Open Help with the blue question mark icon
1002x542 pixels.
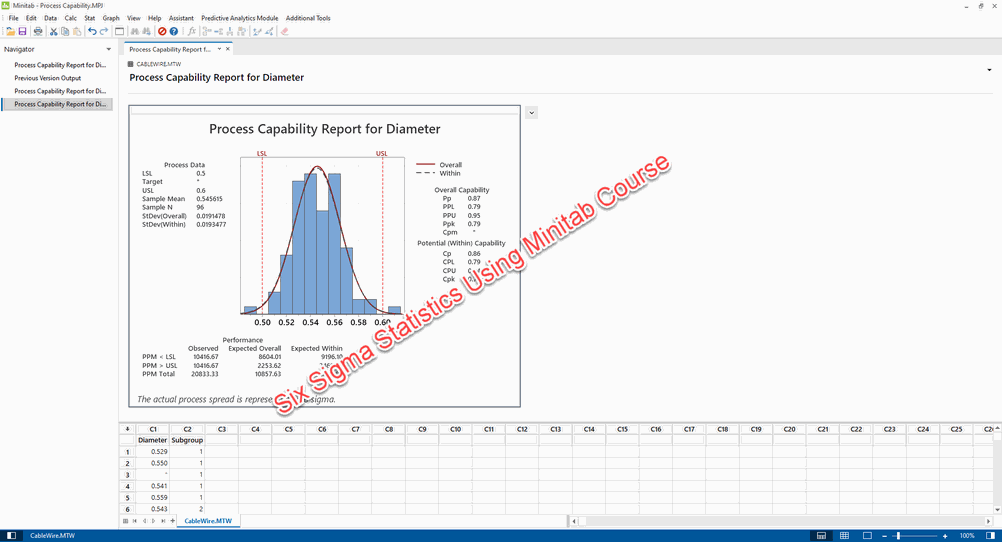click(174, 31)
